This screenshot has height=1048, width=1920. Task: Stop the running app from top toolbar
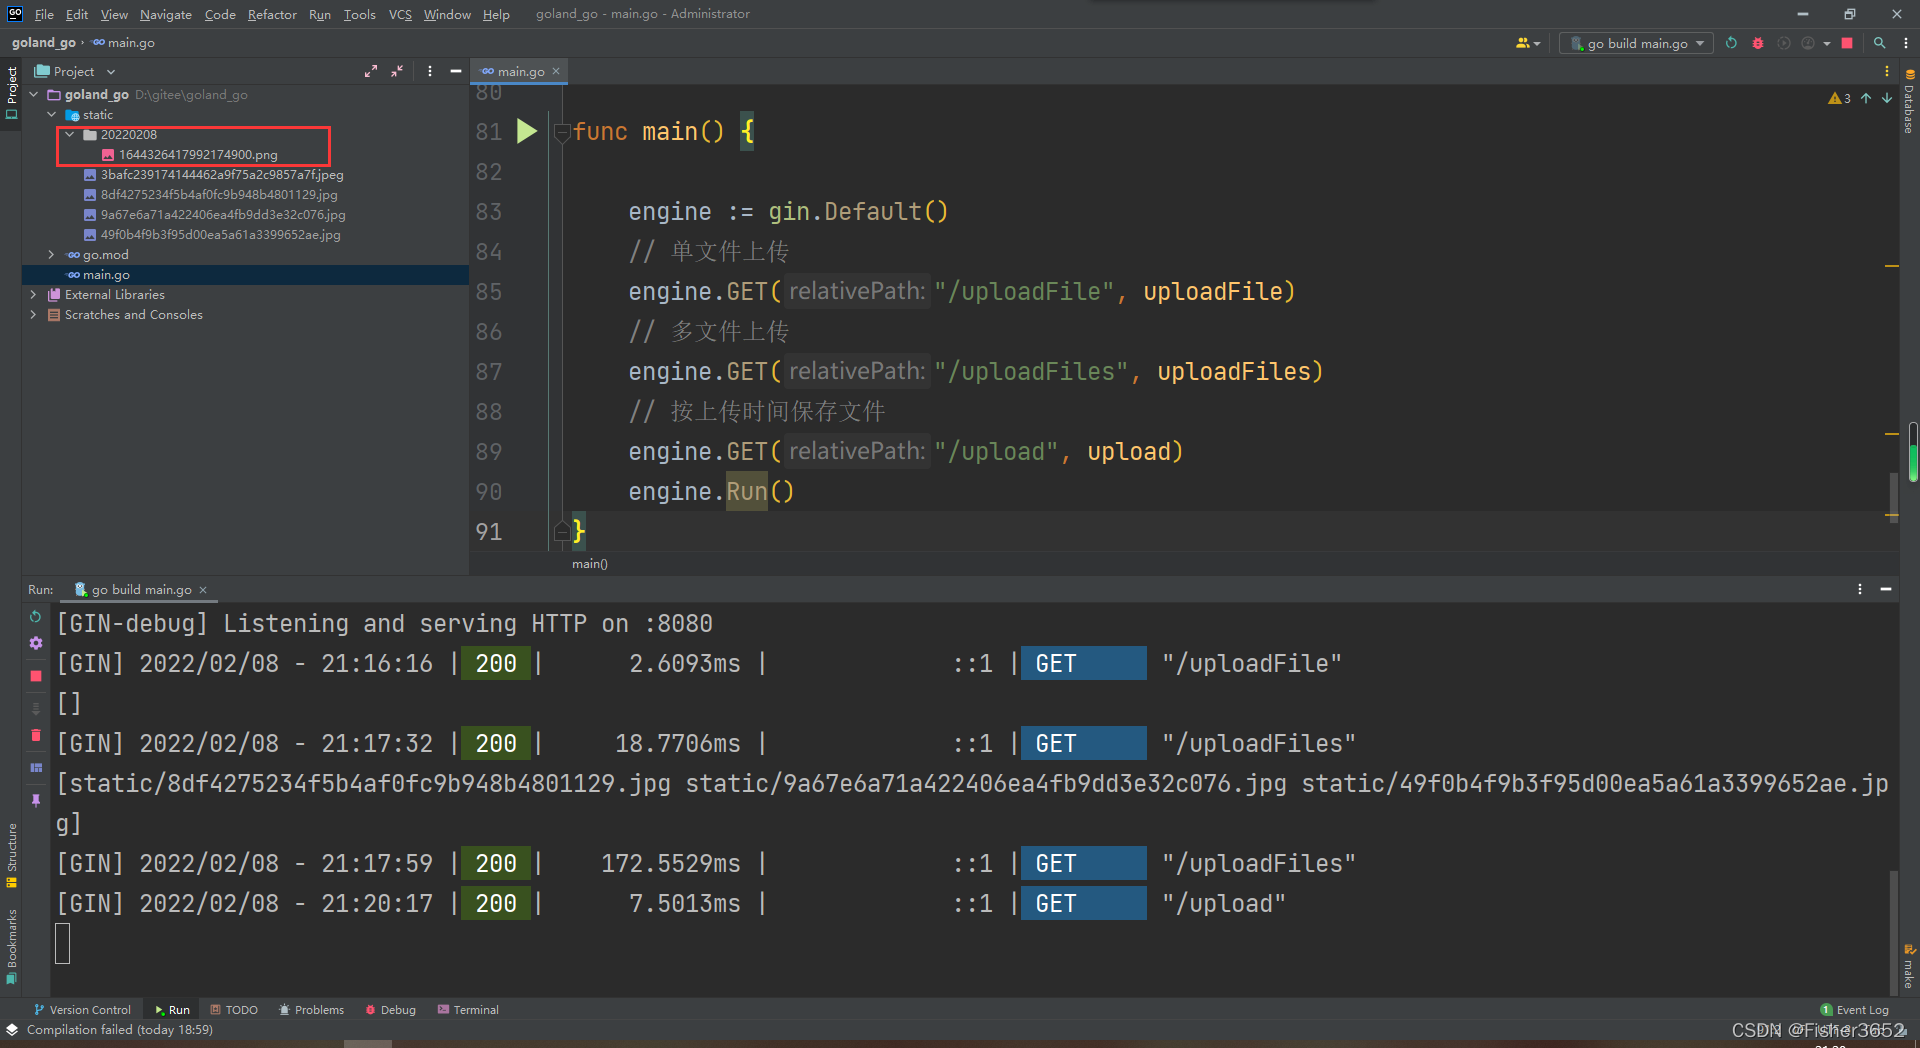click(1847, 43)
